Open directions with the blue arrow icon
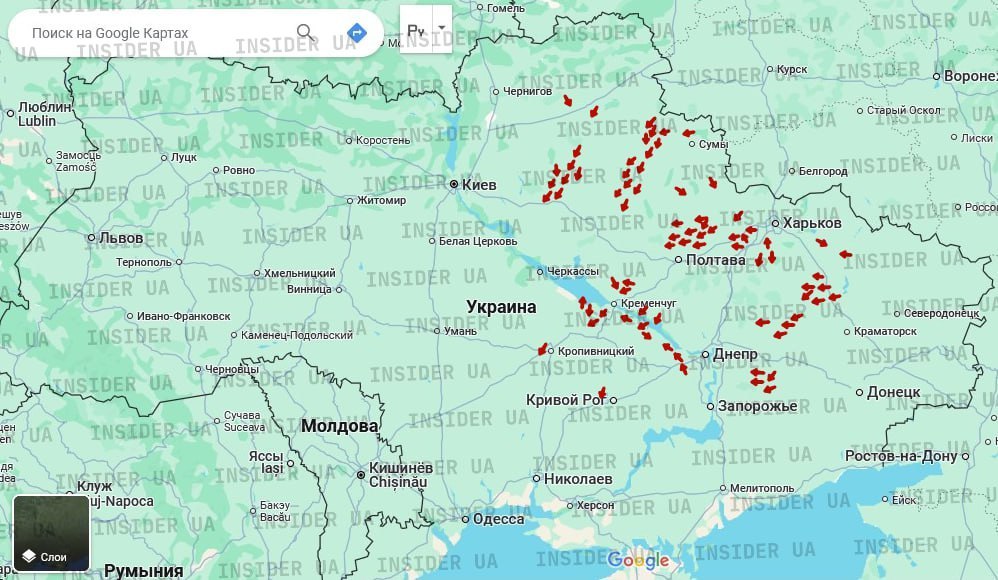The height and width of the screenshot is (580, 998). click(356, 33)
